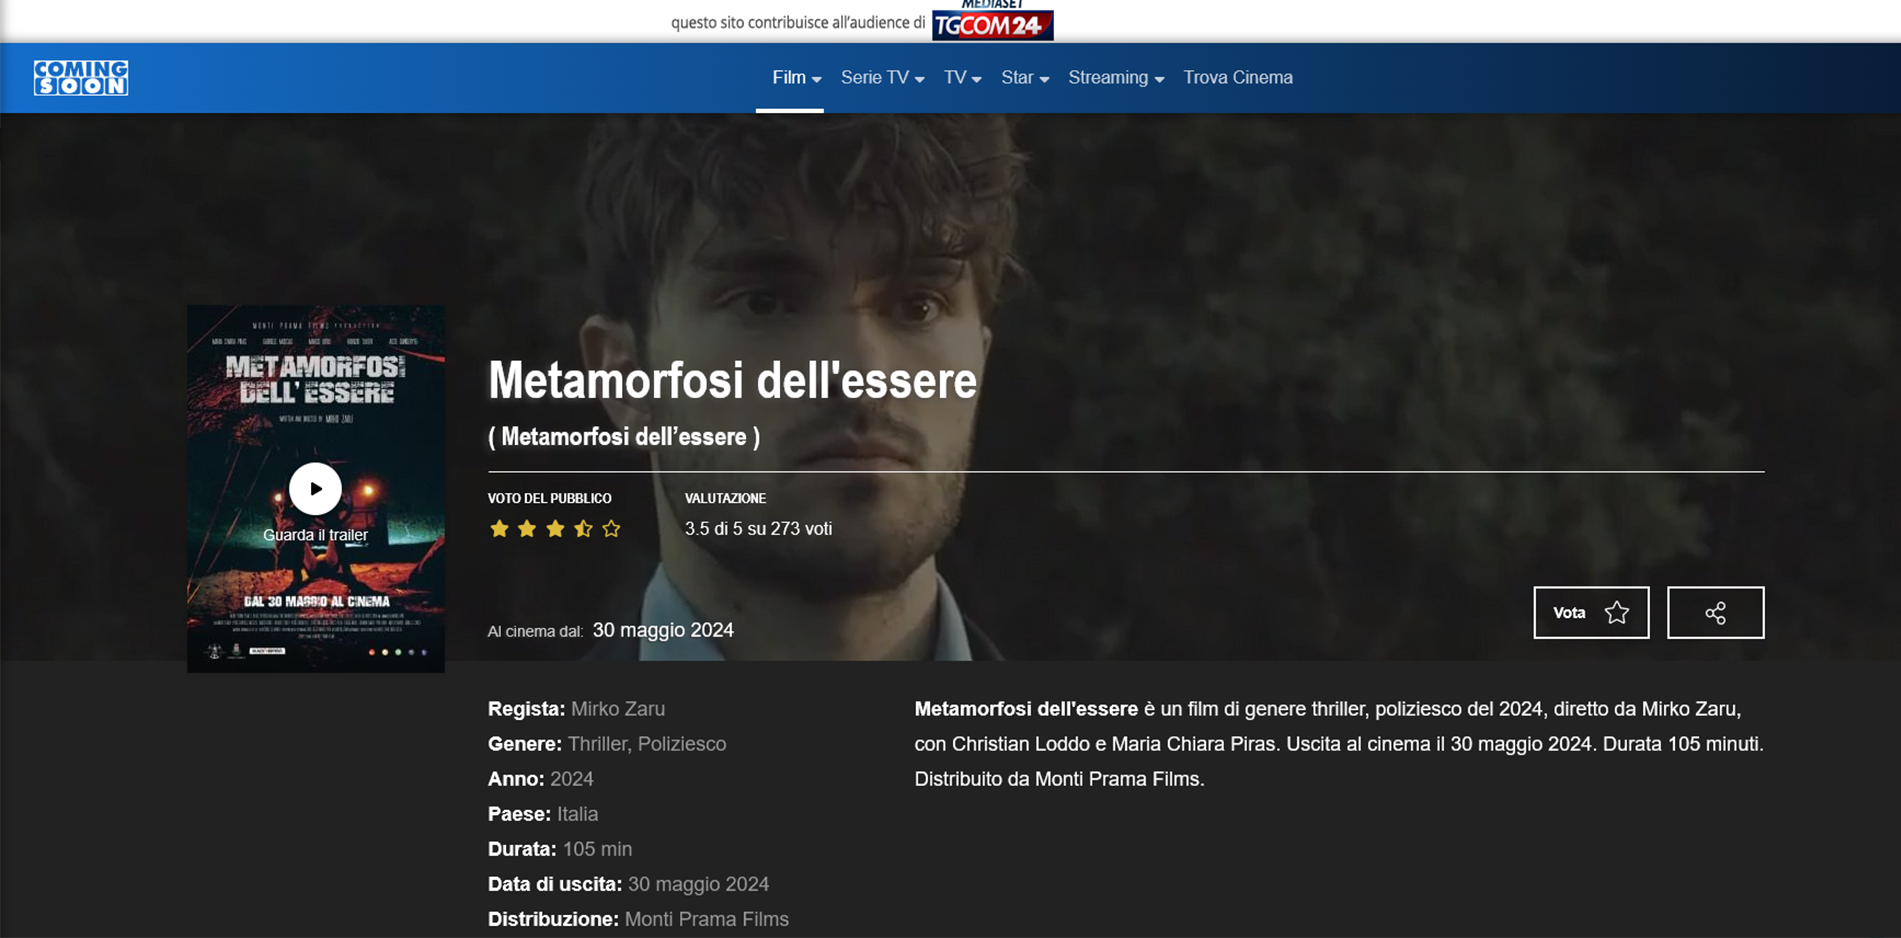Play the trailer on the poster

tap(315, 489)
